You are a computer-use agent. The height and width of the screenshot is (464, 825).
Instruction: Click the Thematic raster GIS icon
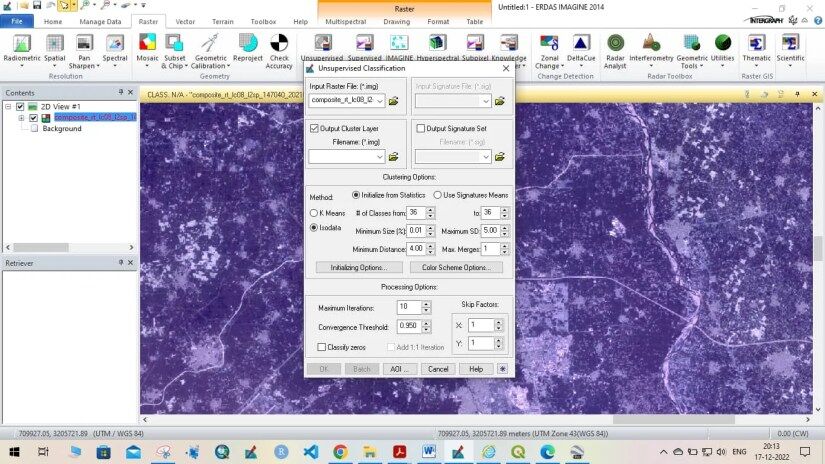coord(757,46)
